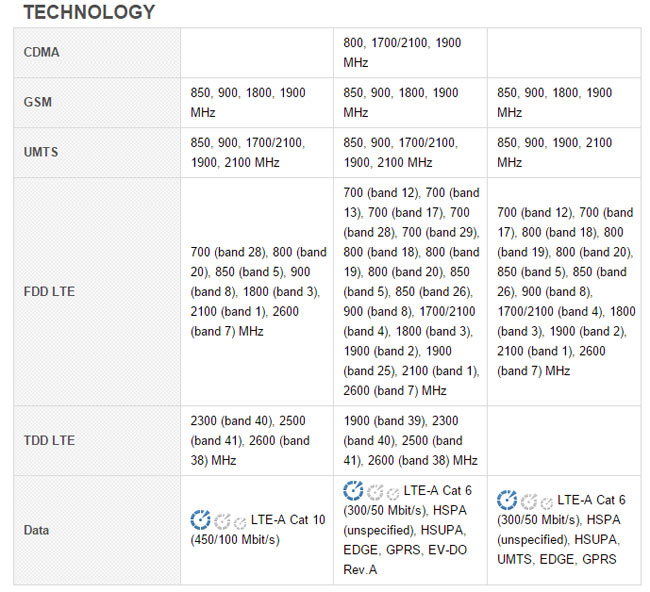Click the blue speed gauge icon beside LTE-A Cat 10
The width and height of the screenshot is (650, 592).
(x=200, y=520)
